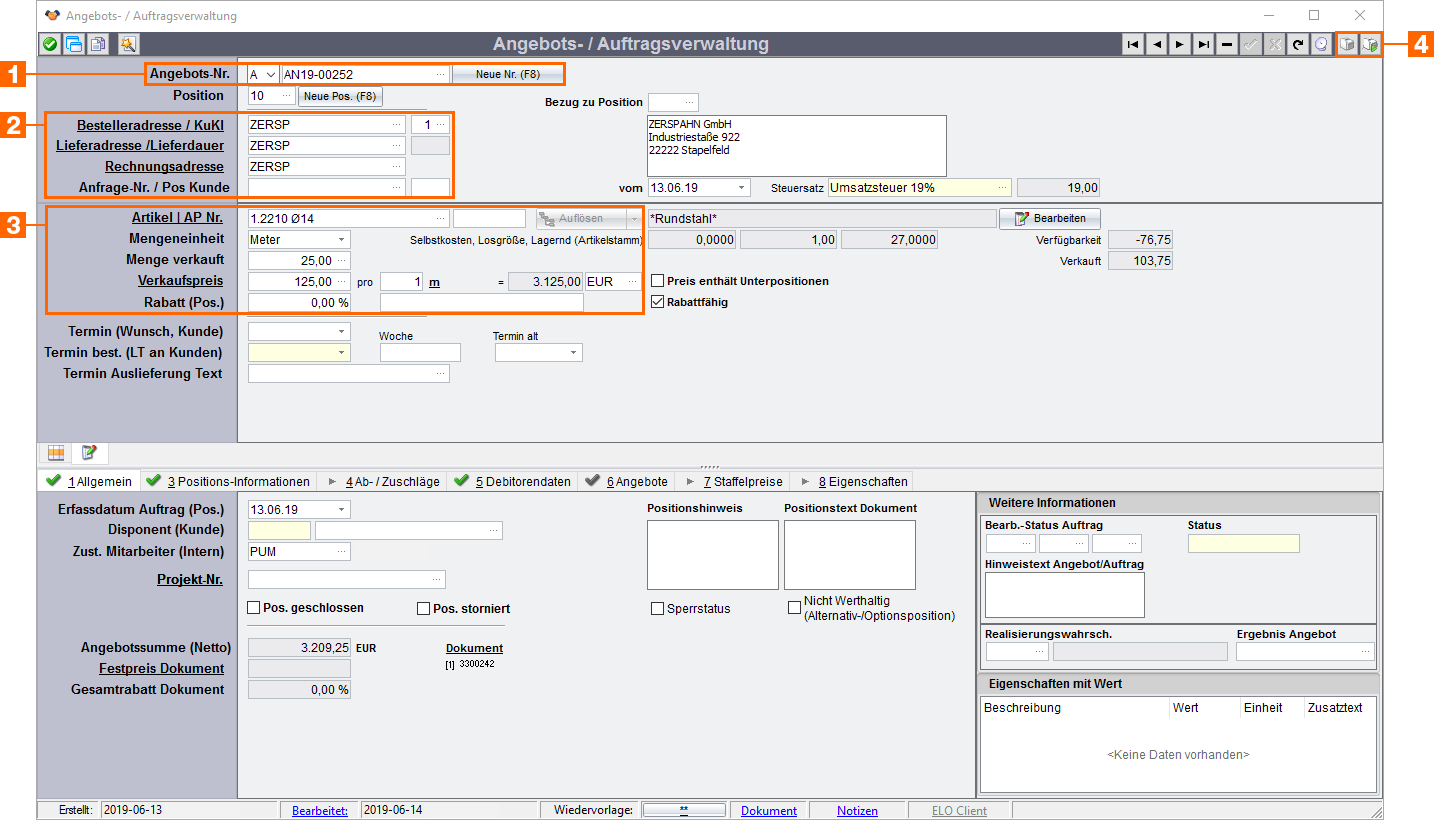The width and height of the screenshot is (1434, 820).
Task: Open lookup dots beside PUM employee field
Action: (x=342, y=551)
